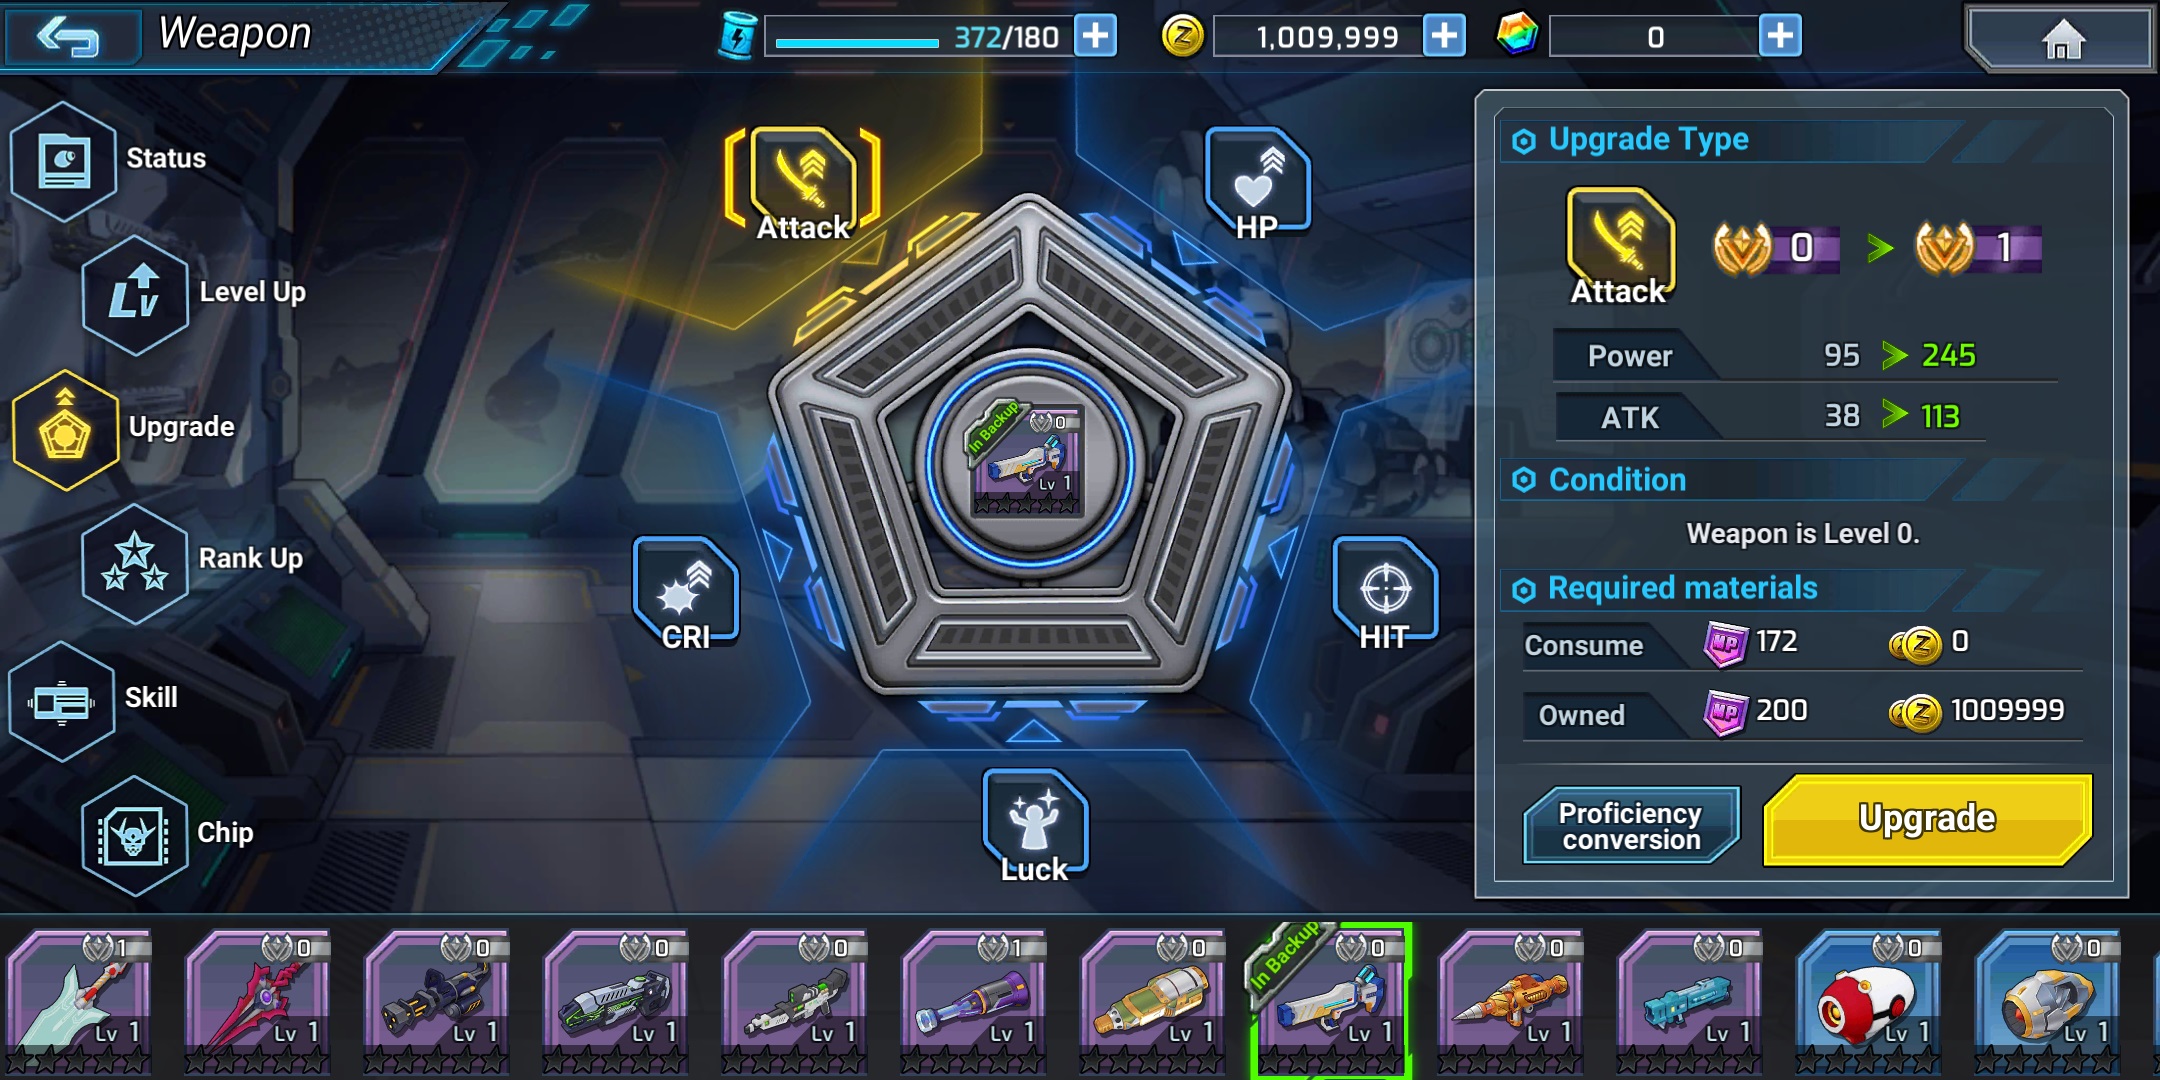Select the white guitar axe weapon thumbnail
Image resolution: width=2160 pixels, height=1080 pixels.
coord(79,1001)
